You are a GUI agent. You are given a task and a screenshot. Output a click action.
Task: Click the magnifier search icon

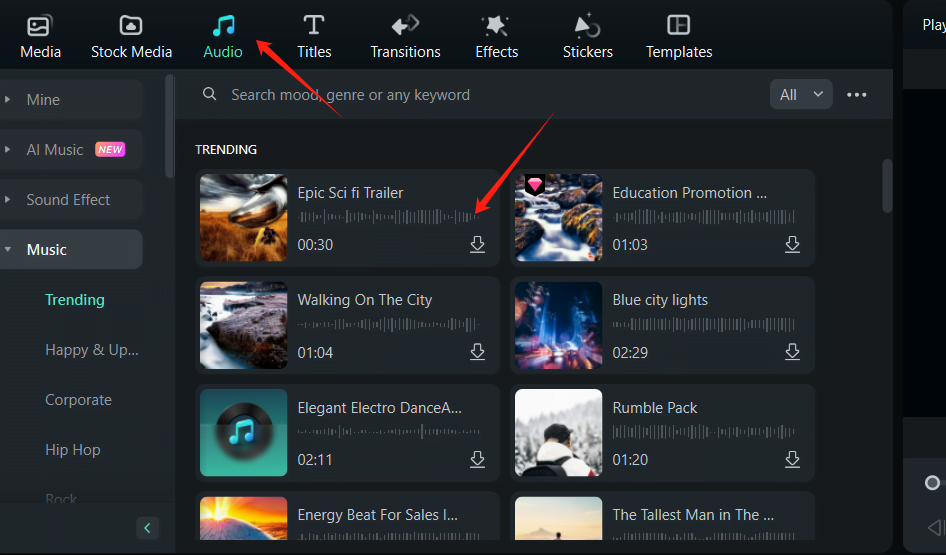coord(209,94)
